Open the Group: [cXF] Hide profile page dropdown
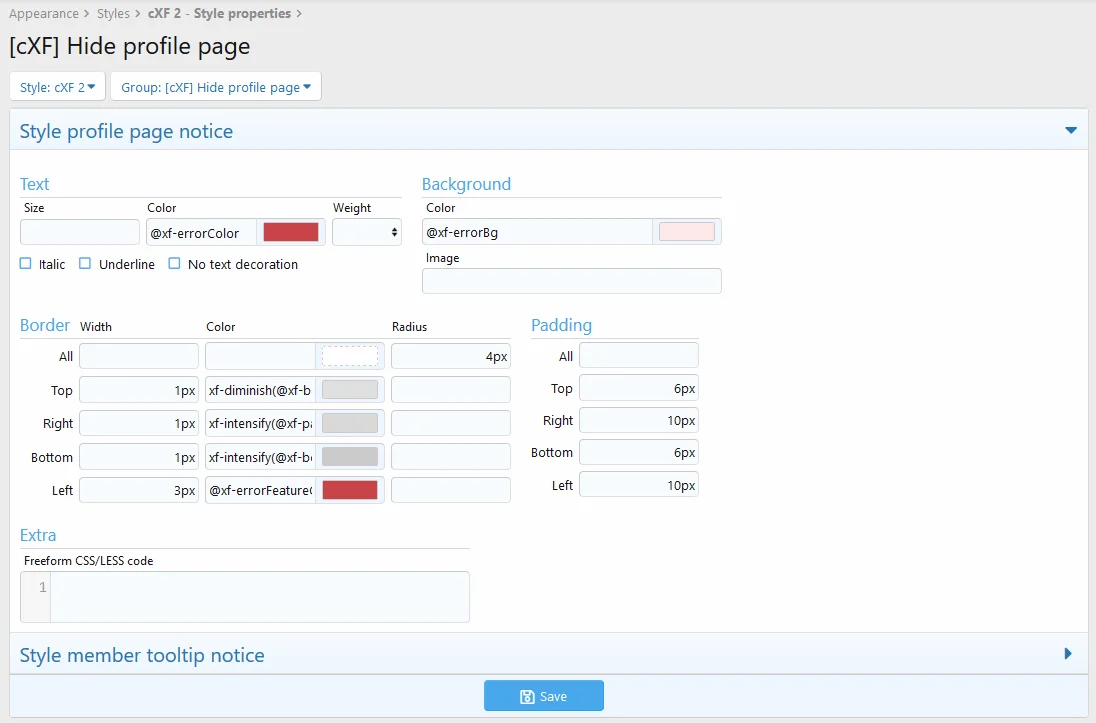This screenshot has width=1096, height=723. tap(215, 87)
